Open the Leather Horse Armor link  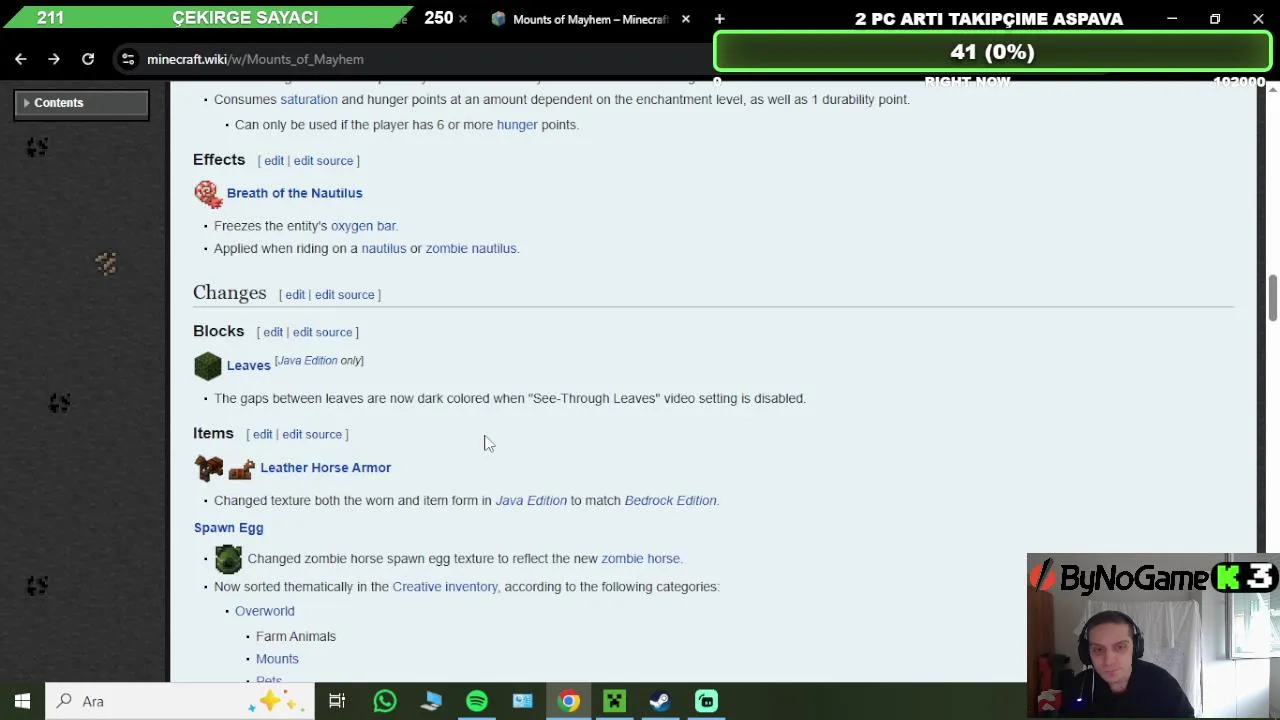pyautogui.click(x=325, y=468)
